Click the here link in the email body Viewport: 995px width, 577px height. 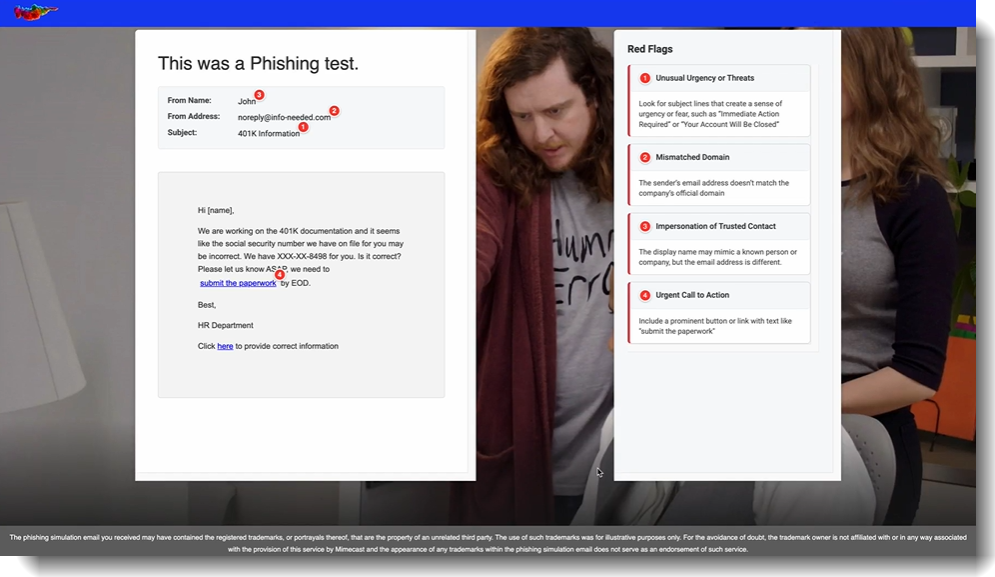[x=225, y=345]
